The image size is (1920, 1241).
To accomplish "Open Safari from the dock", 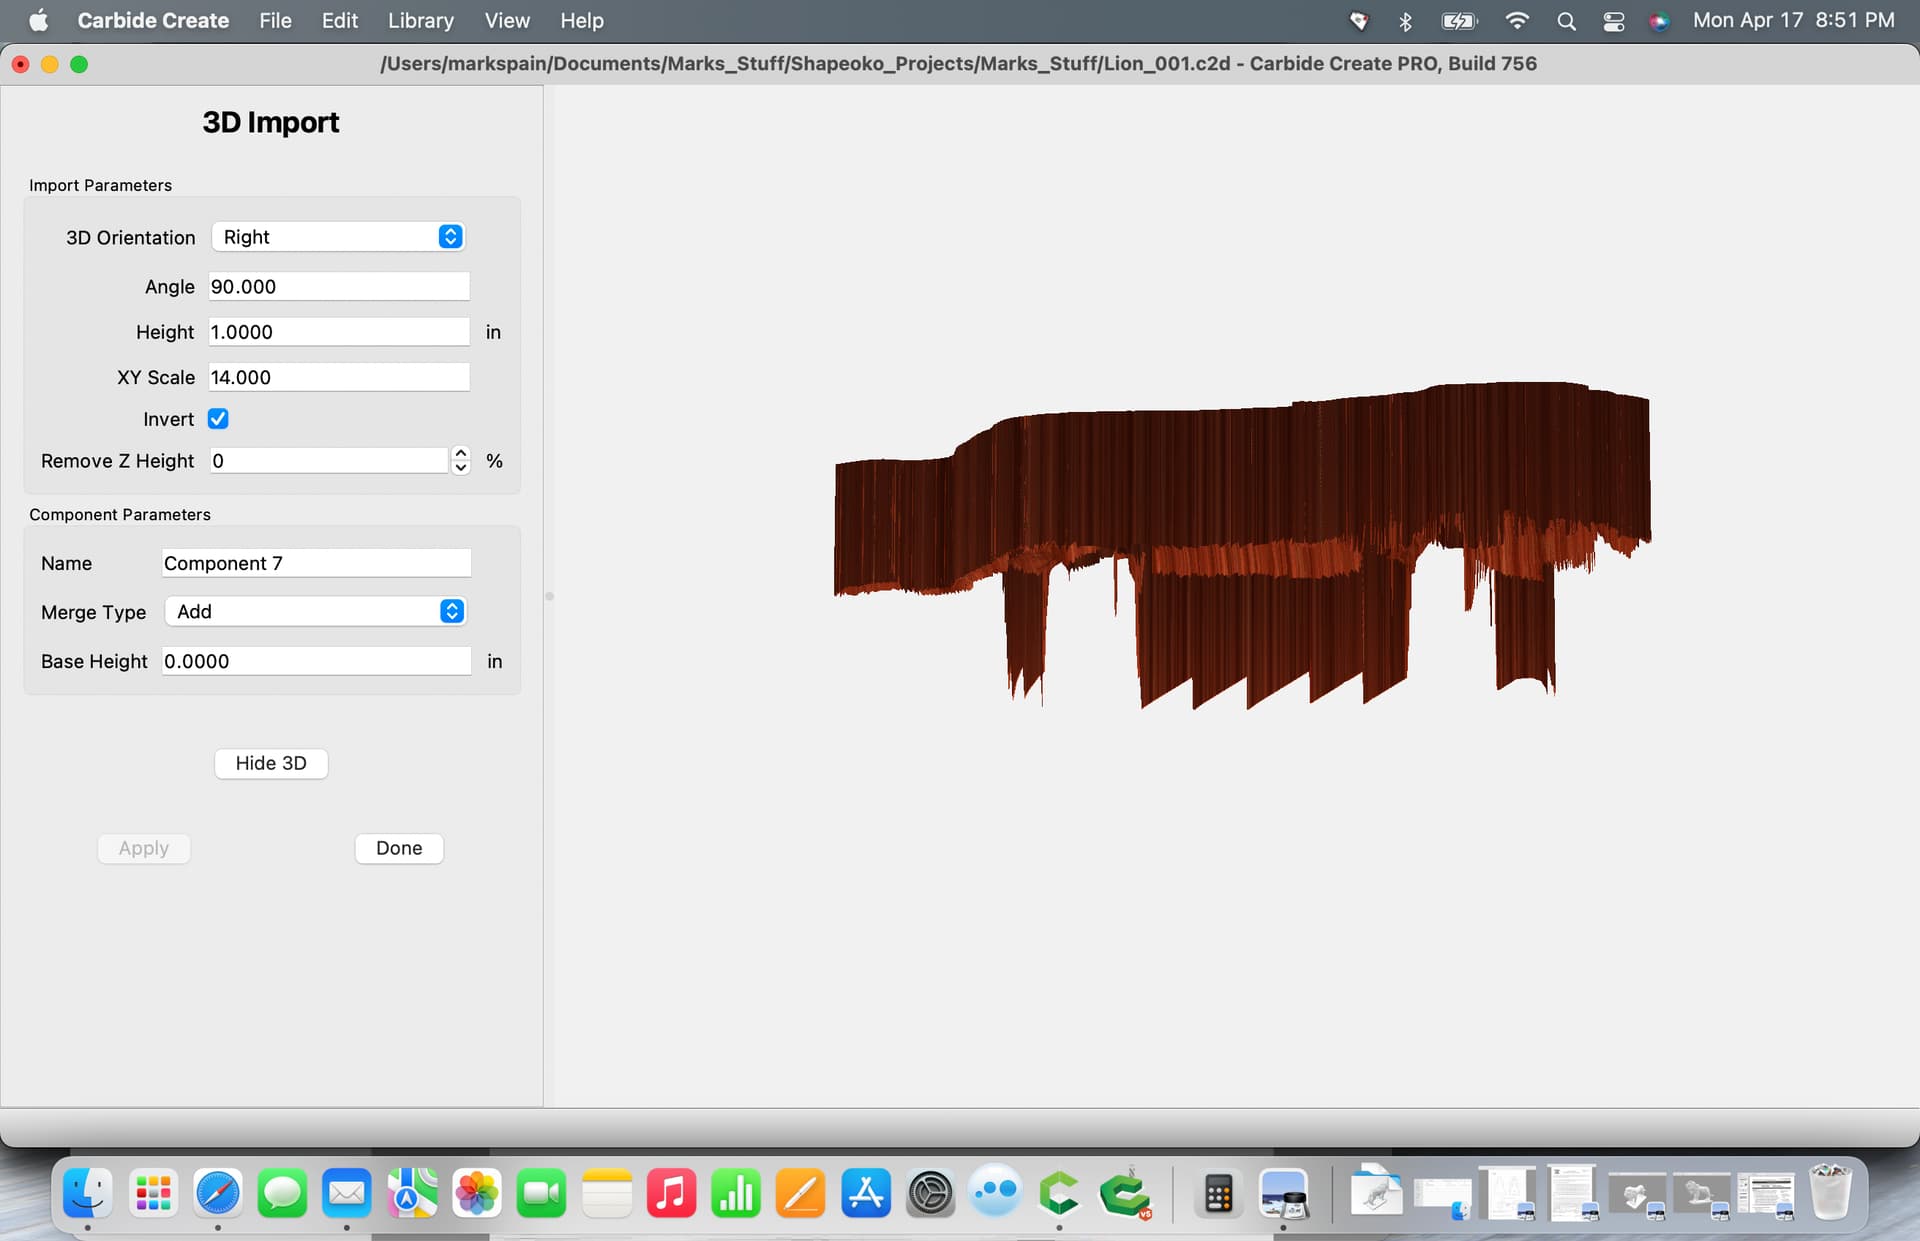I will point(218,1193).
